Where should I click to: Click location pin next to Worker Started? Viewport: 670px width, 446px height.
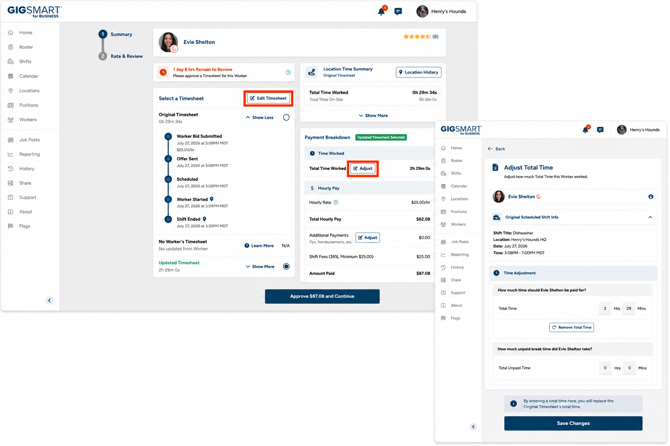point(212,199)
